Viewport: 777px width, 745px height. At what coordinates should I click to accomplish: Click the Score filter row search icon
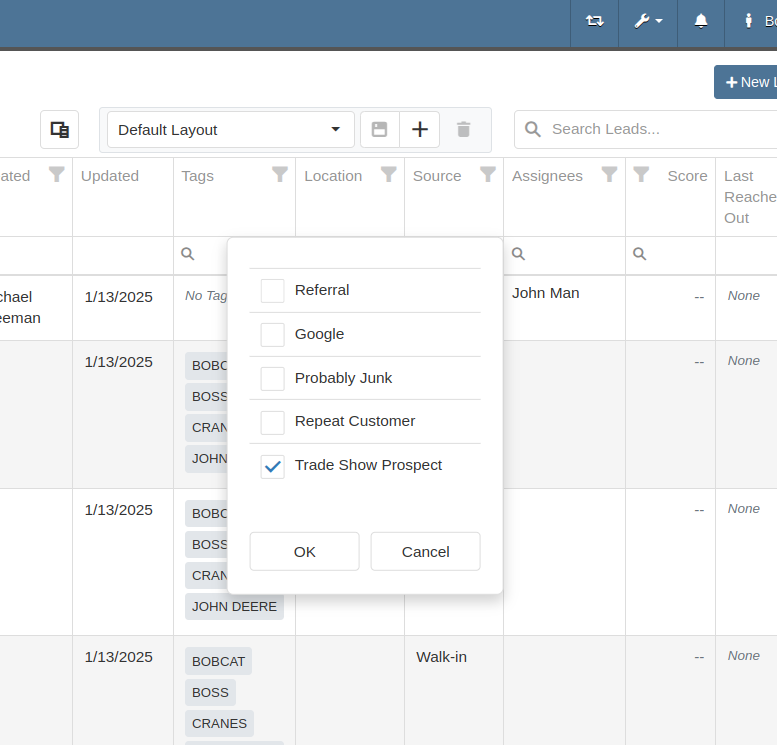click(640, 254)
